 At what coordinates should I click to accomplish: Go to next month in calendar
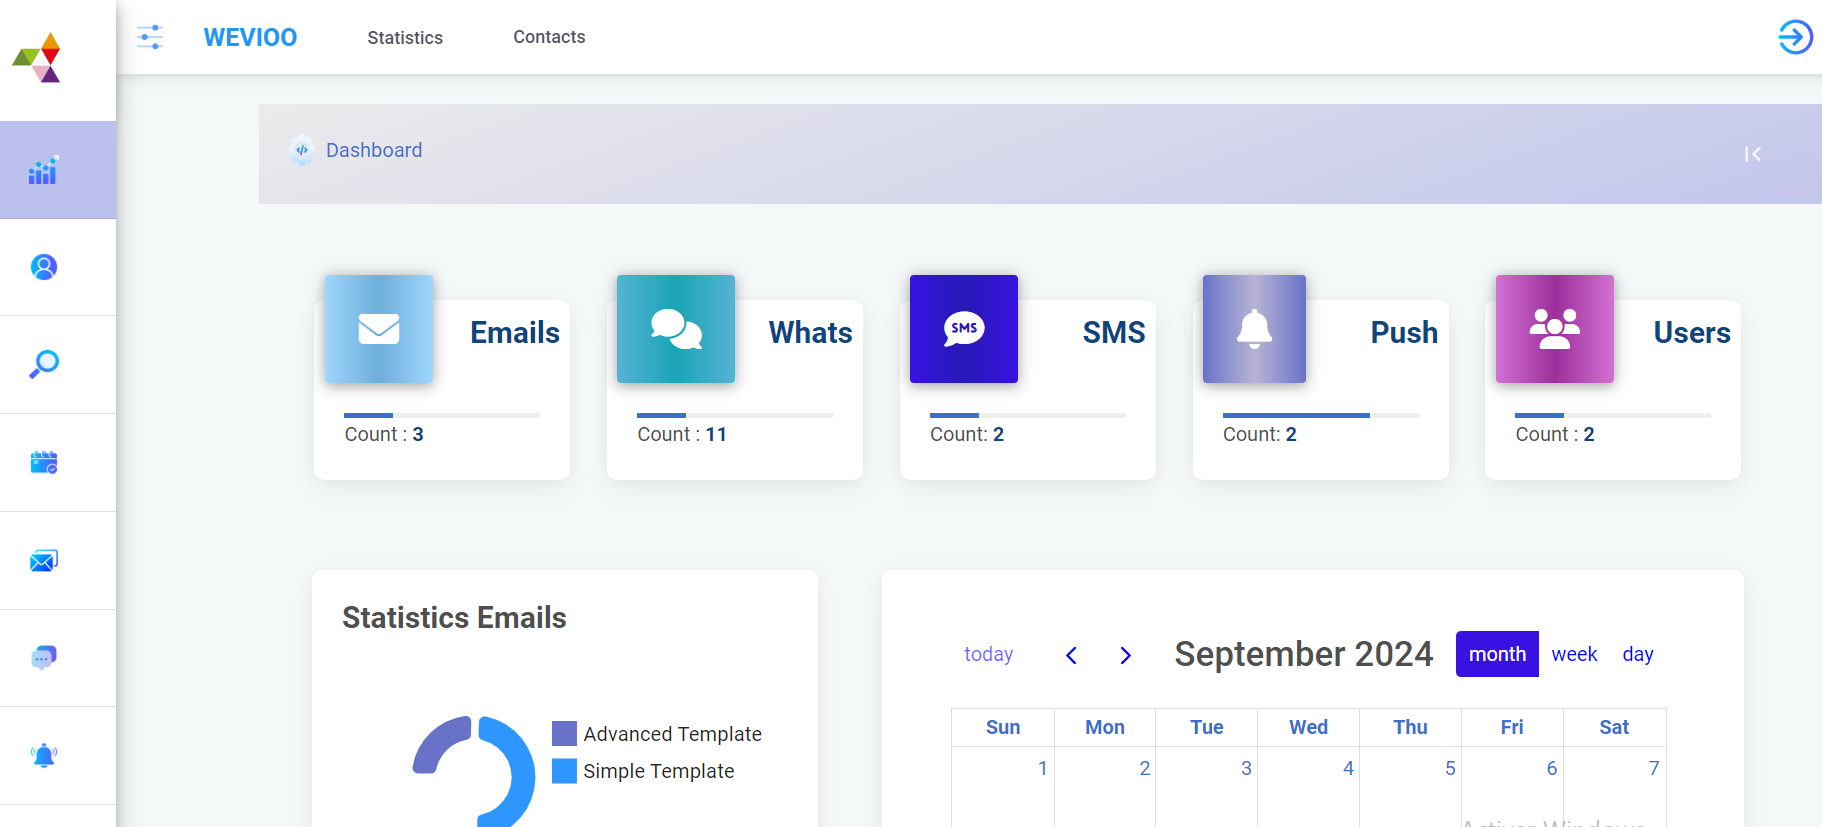(1125, 655)
